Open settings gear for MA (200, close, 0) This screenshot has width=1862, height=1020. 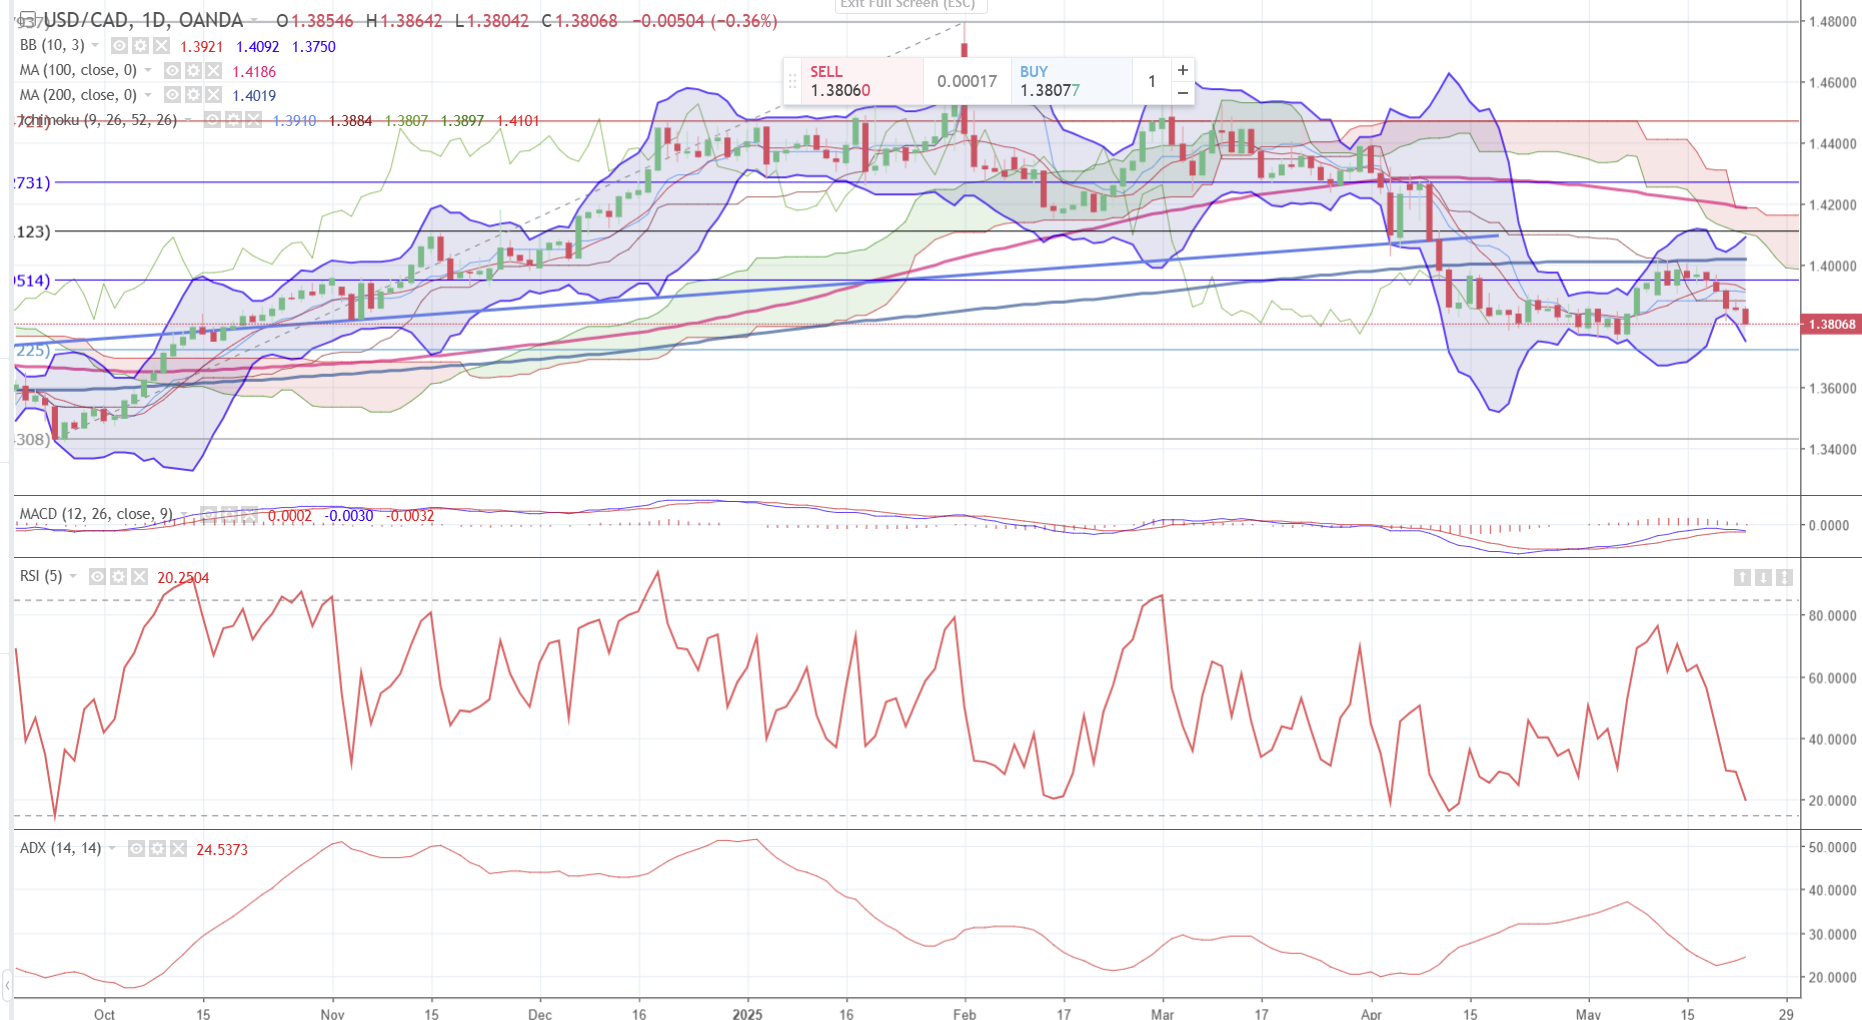tap(193, 95)
